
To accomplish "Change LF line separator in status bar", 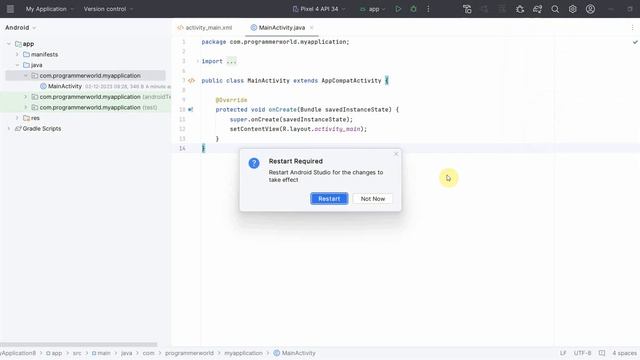I will (563, 353).
